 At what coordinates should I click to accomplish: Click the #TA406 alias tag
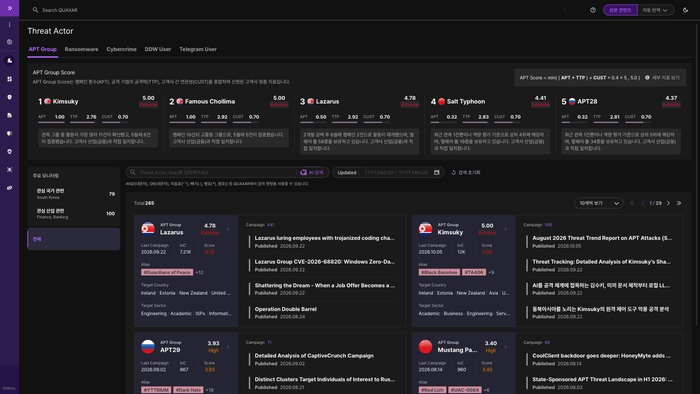pyautogui.click(x=474, y=272)
